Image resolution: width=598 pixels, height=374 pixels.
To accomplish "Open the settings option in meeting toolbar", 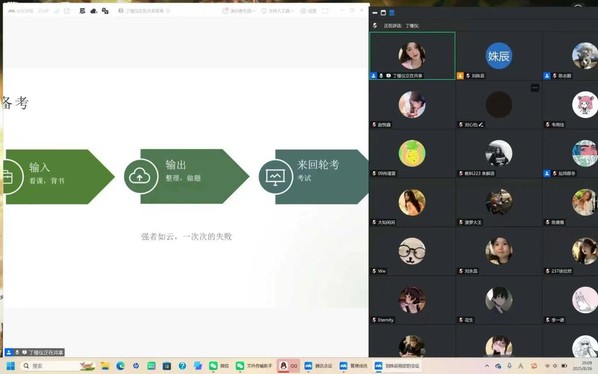I will [309, 11].
